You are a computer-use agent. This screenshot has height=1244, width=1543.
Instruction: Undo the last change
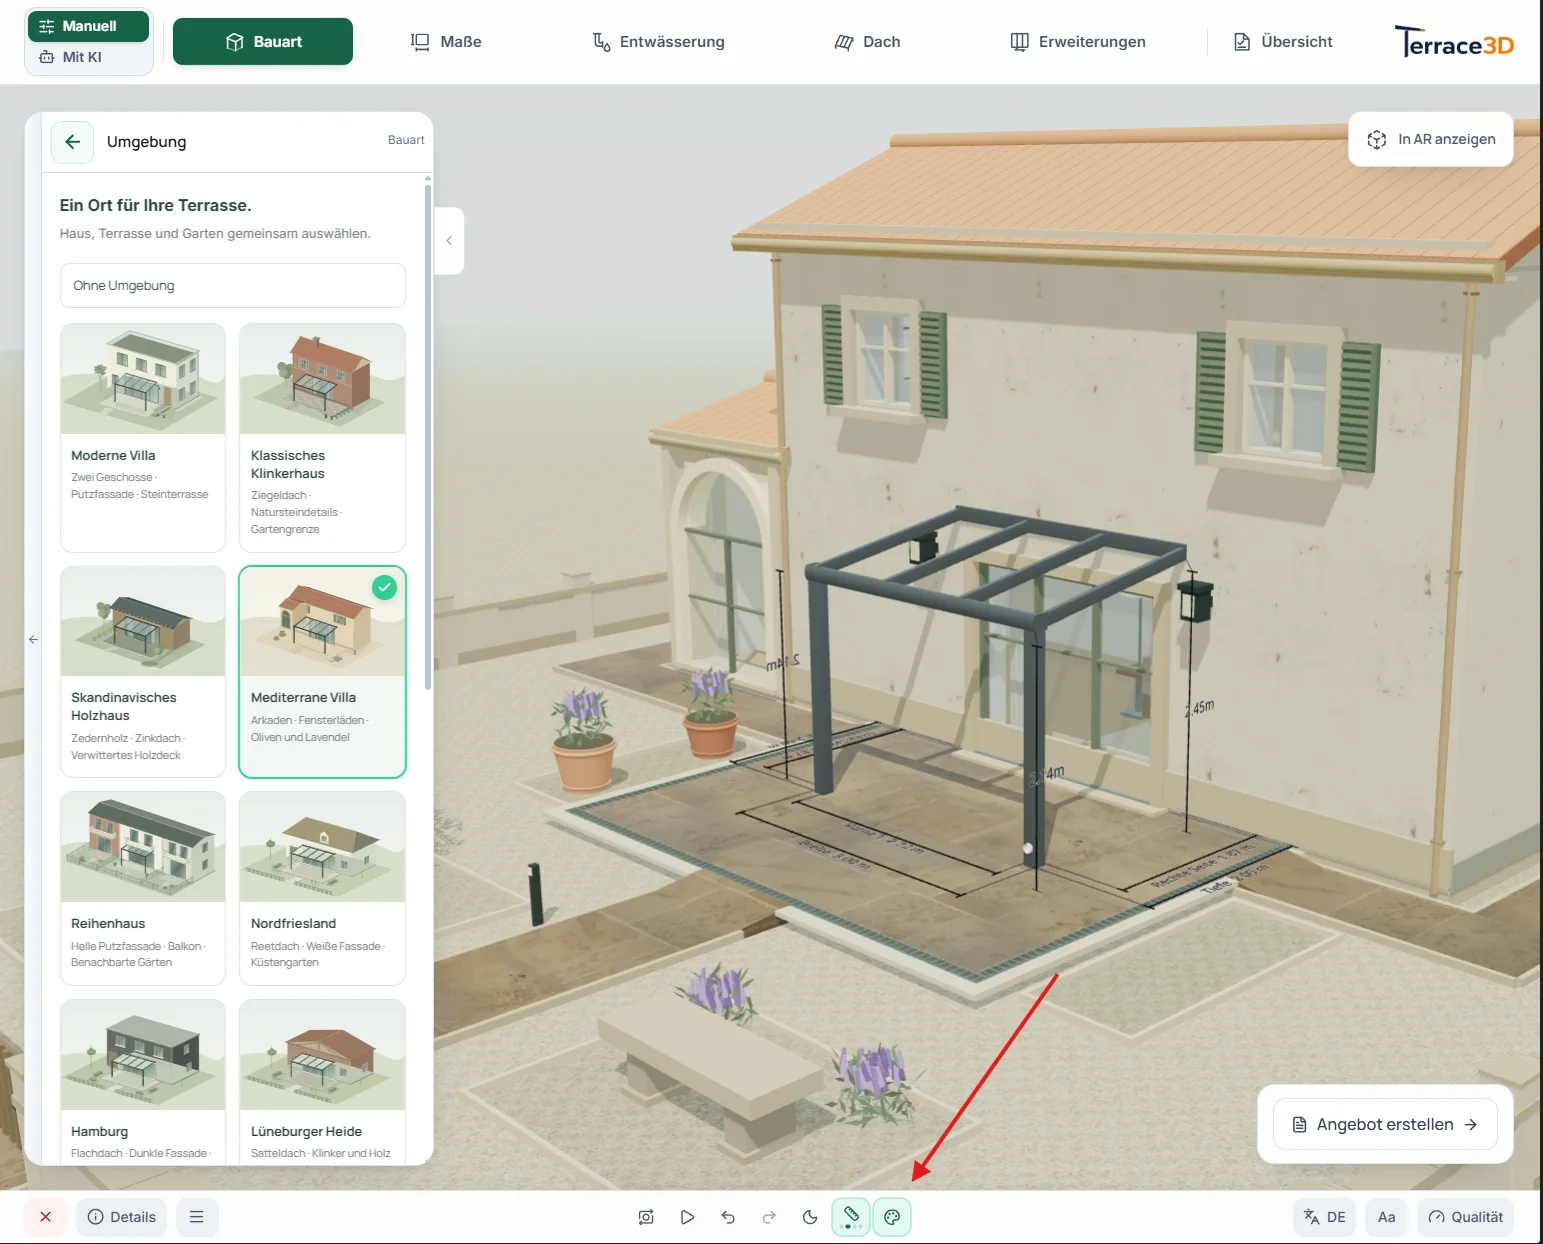728,1217
